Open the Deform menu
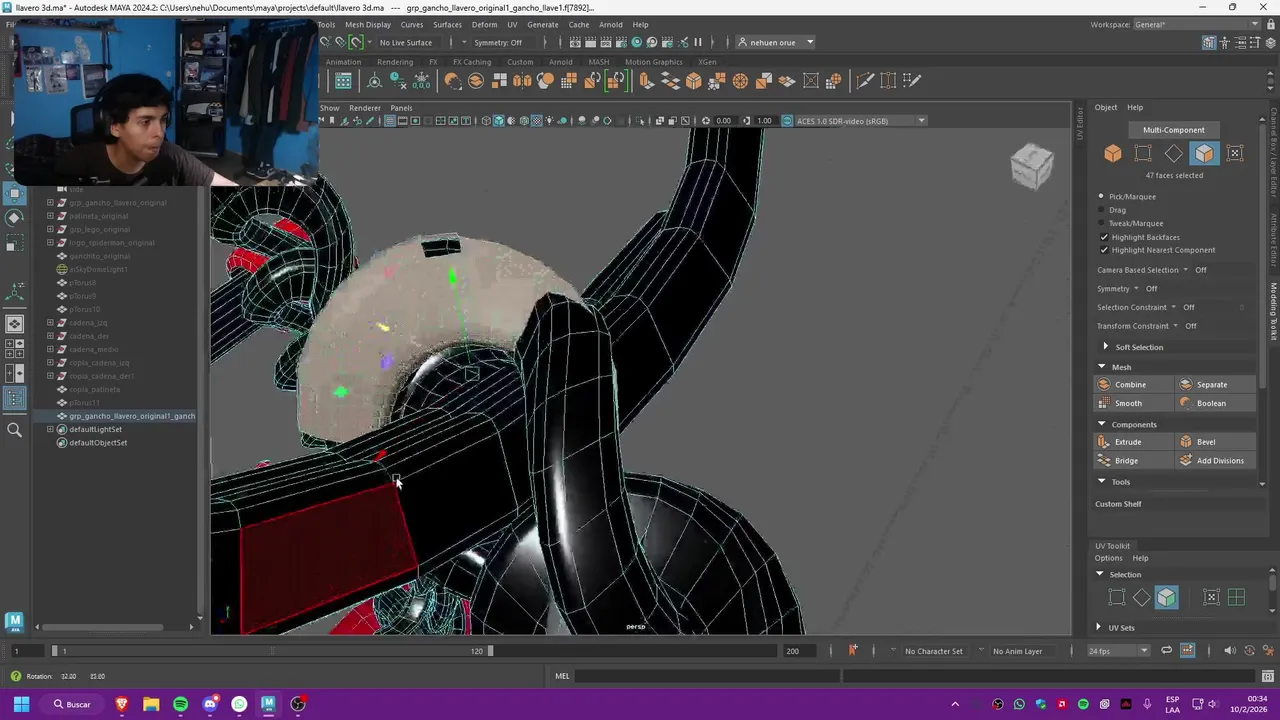Viewport: 1280px width, 720px height. (484, 25)
